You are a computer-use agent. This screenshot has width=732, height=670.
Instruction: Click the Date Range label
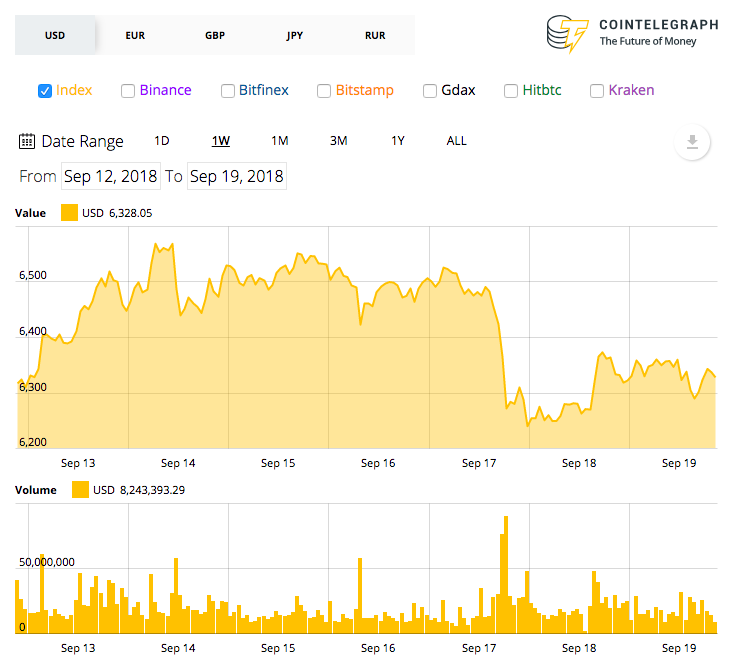click(x=82, y=141)
